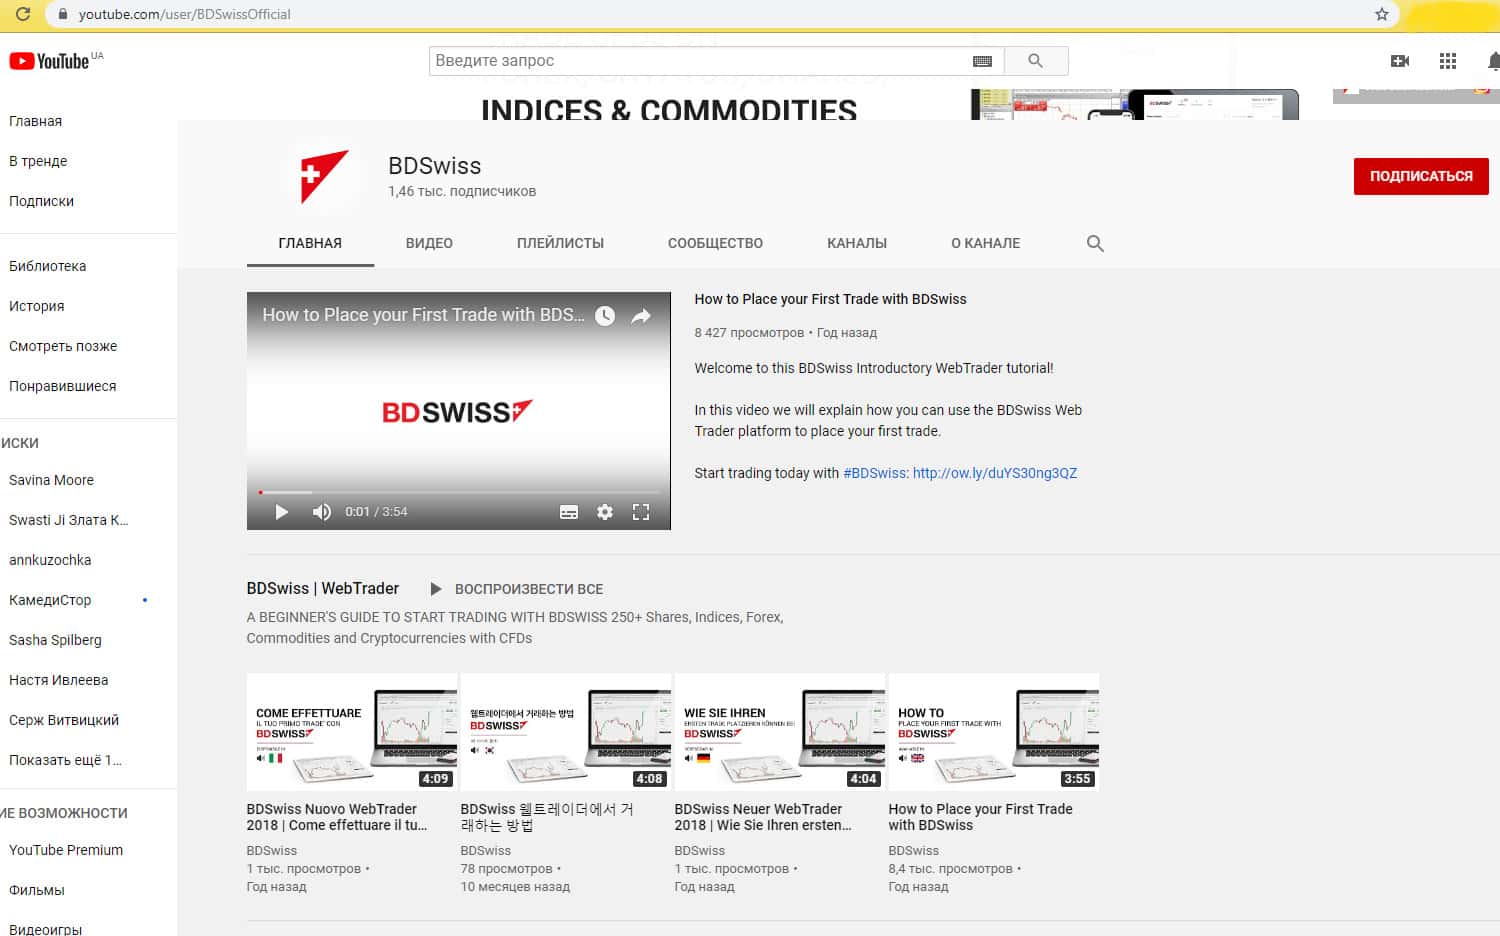Open the BDSwiss channel avatar
Screen dimensions: 1500x936
click(x=323, y=177)
